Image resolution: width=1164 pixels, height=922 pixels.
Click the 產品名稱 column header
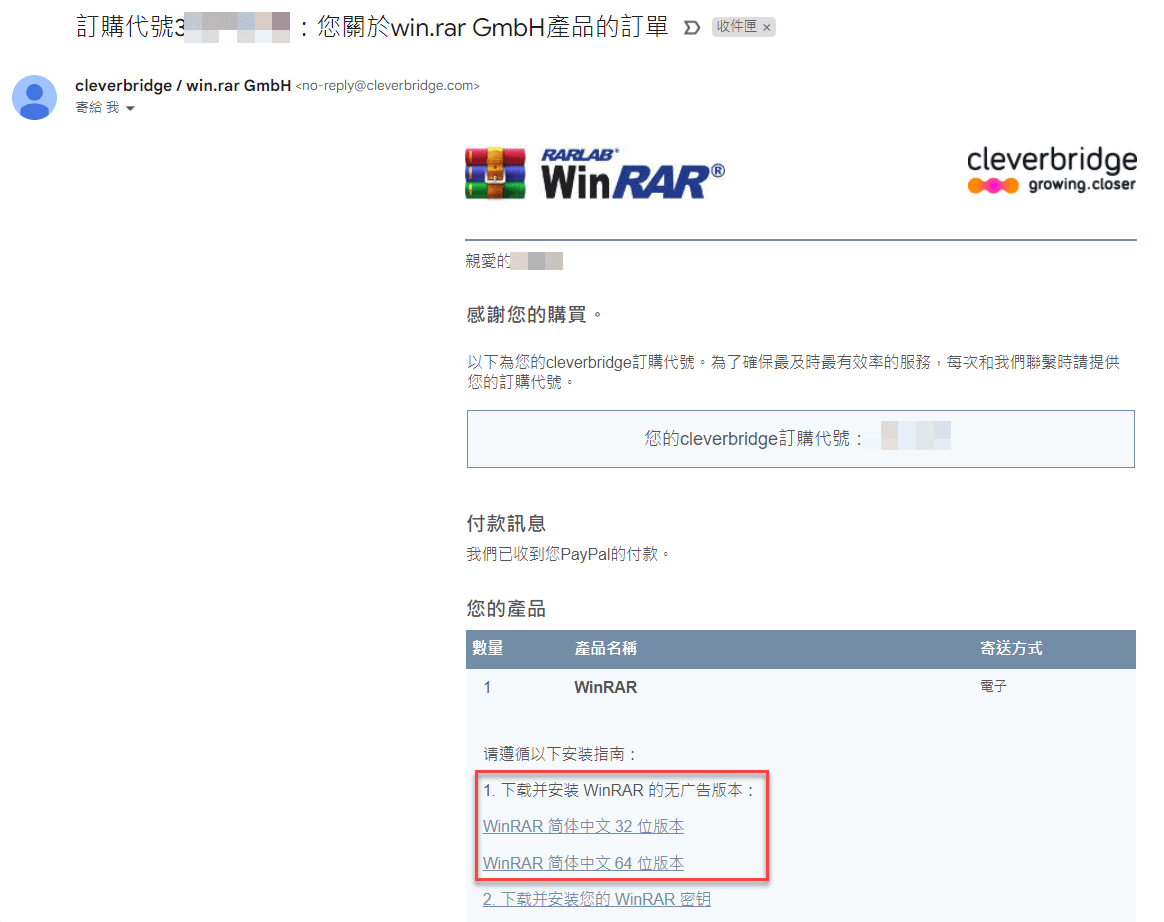tap(606, 648)
